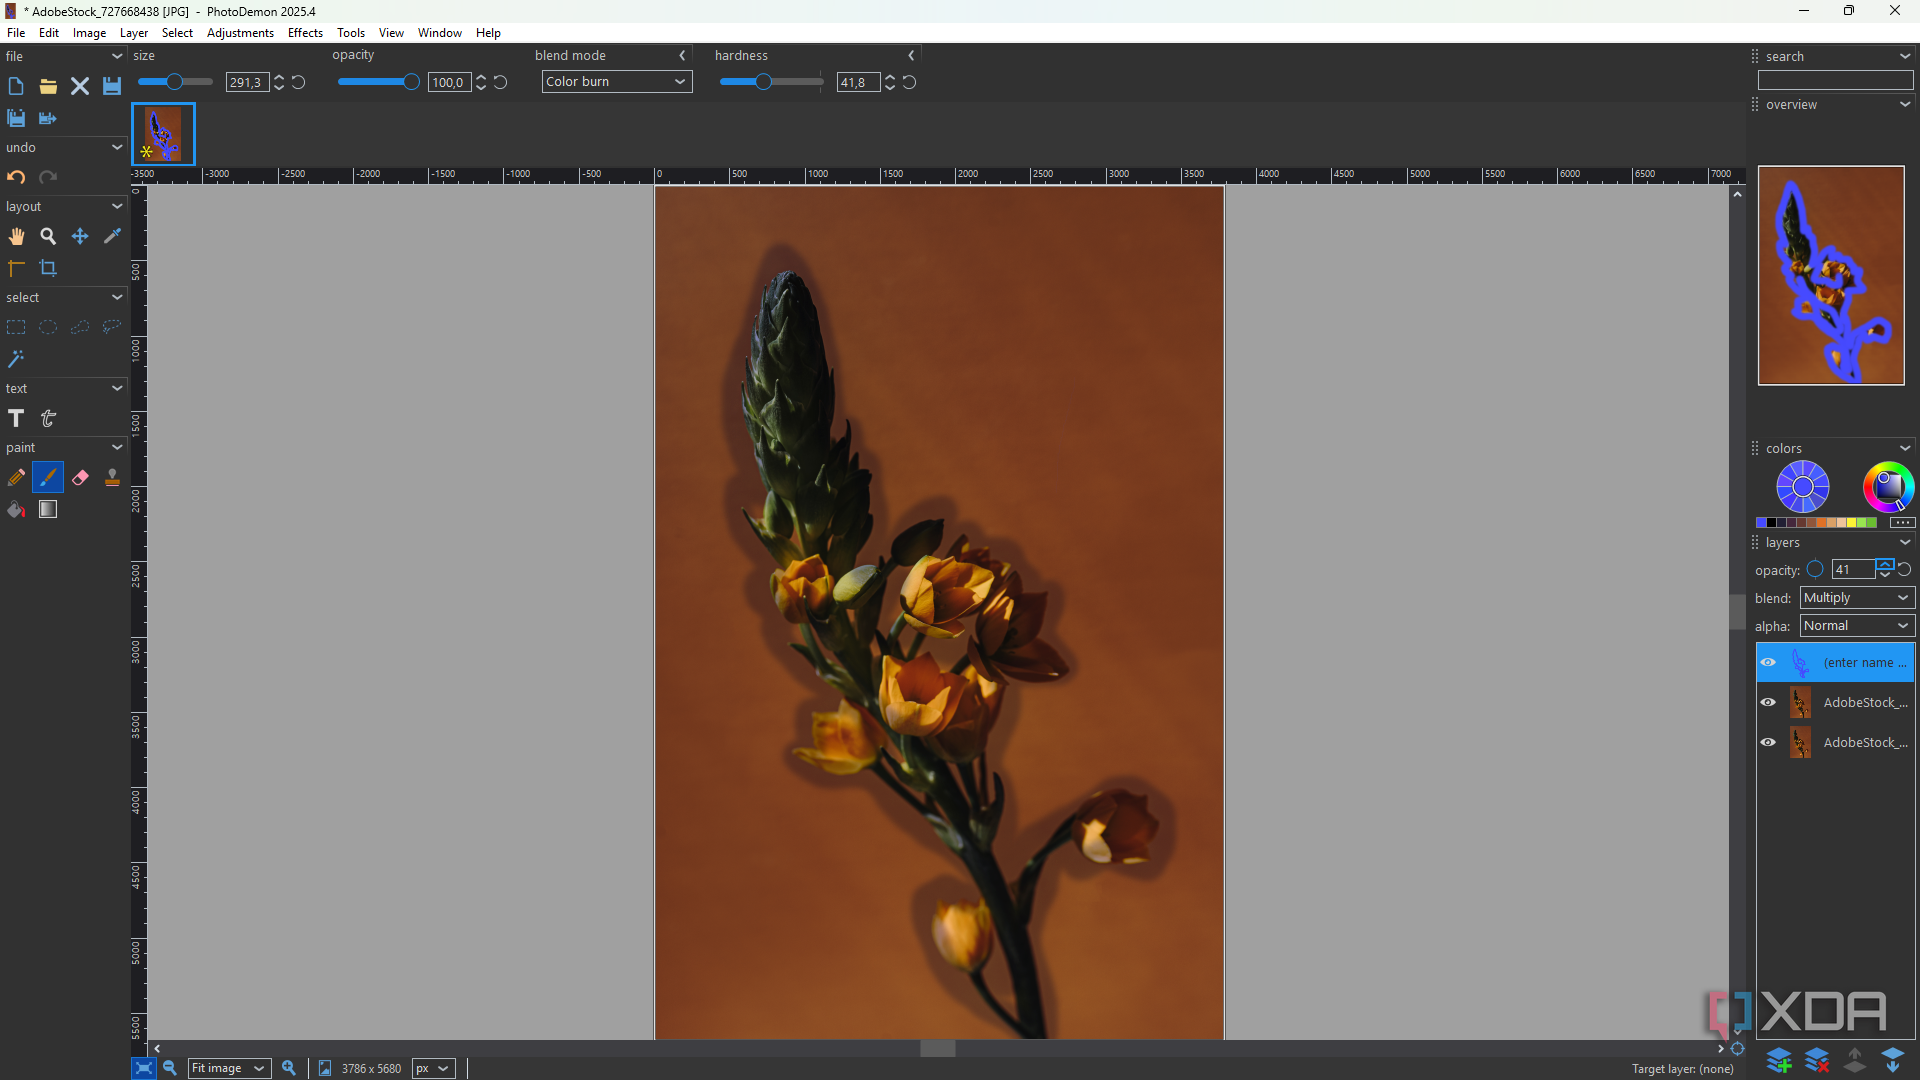Open the Adjustments menu
1920x1080 pixels.
click(x=240, y=33)
